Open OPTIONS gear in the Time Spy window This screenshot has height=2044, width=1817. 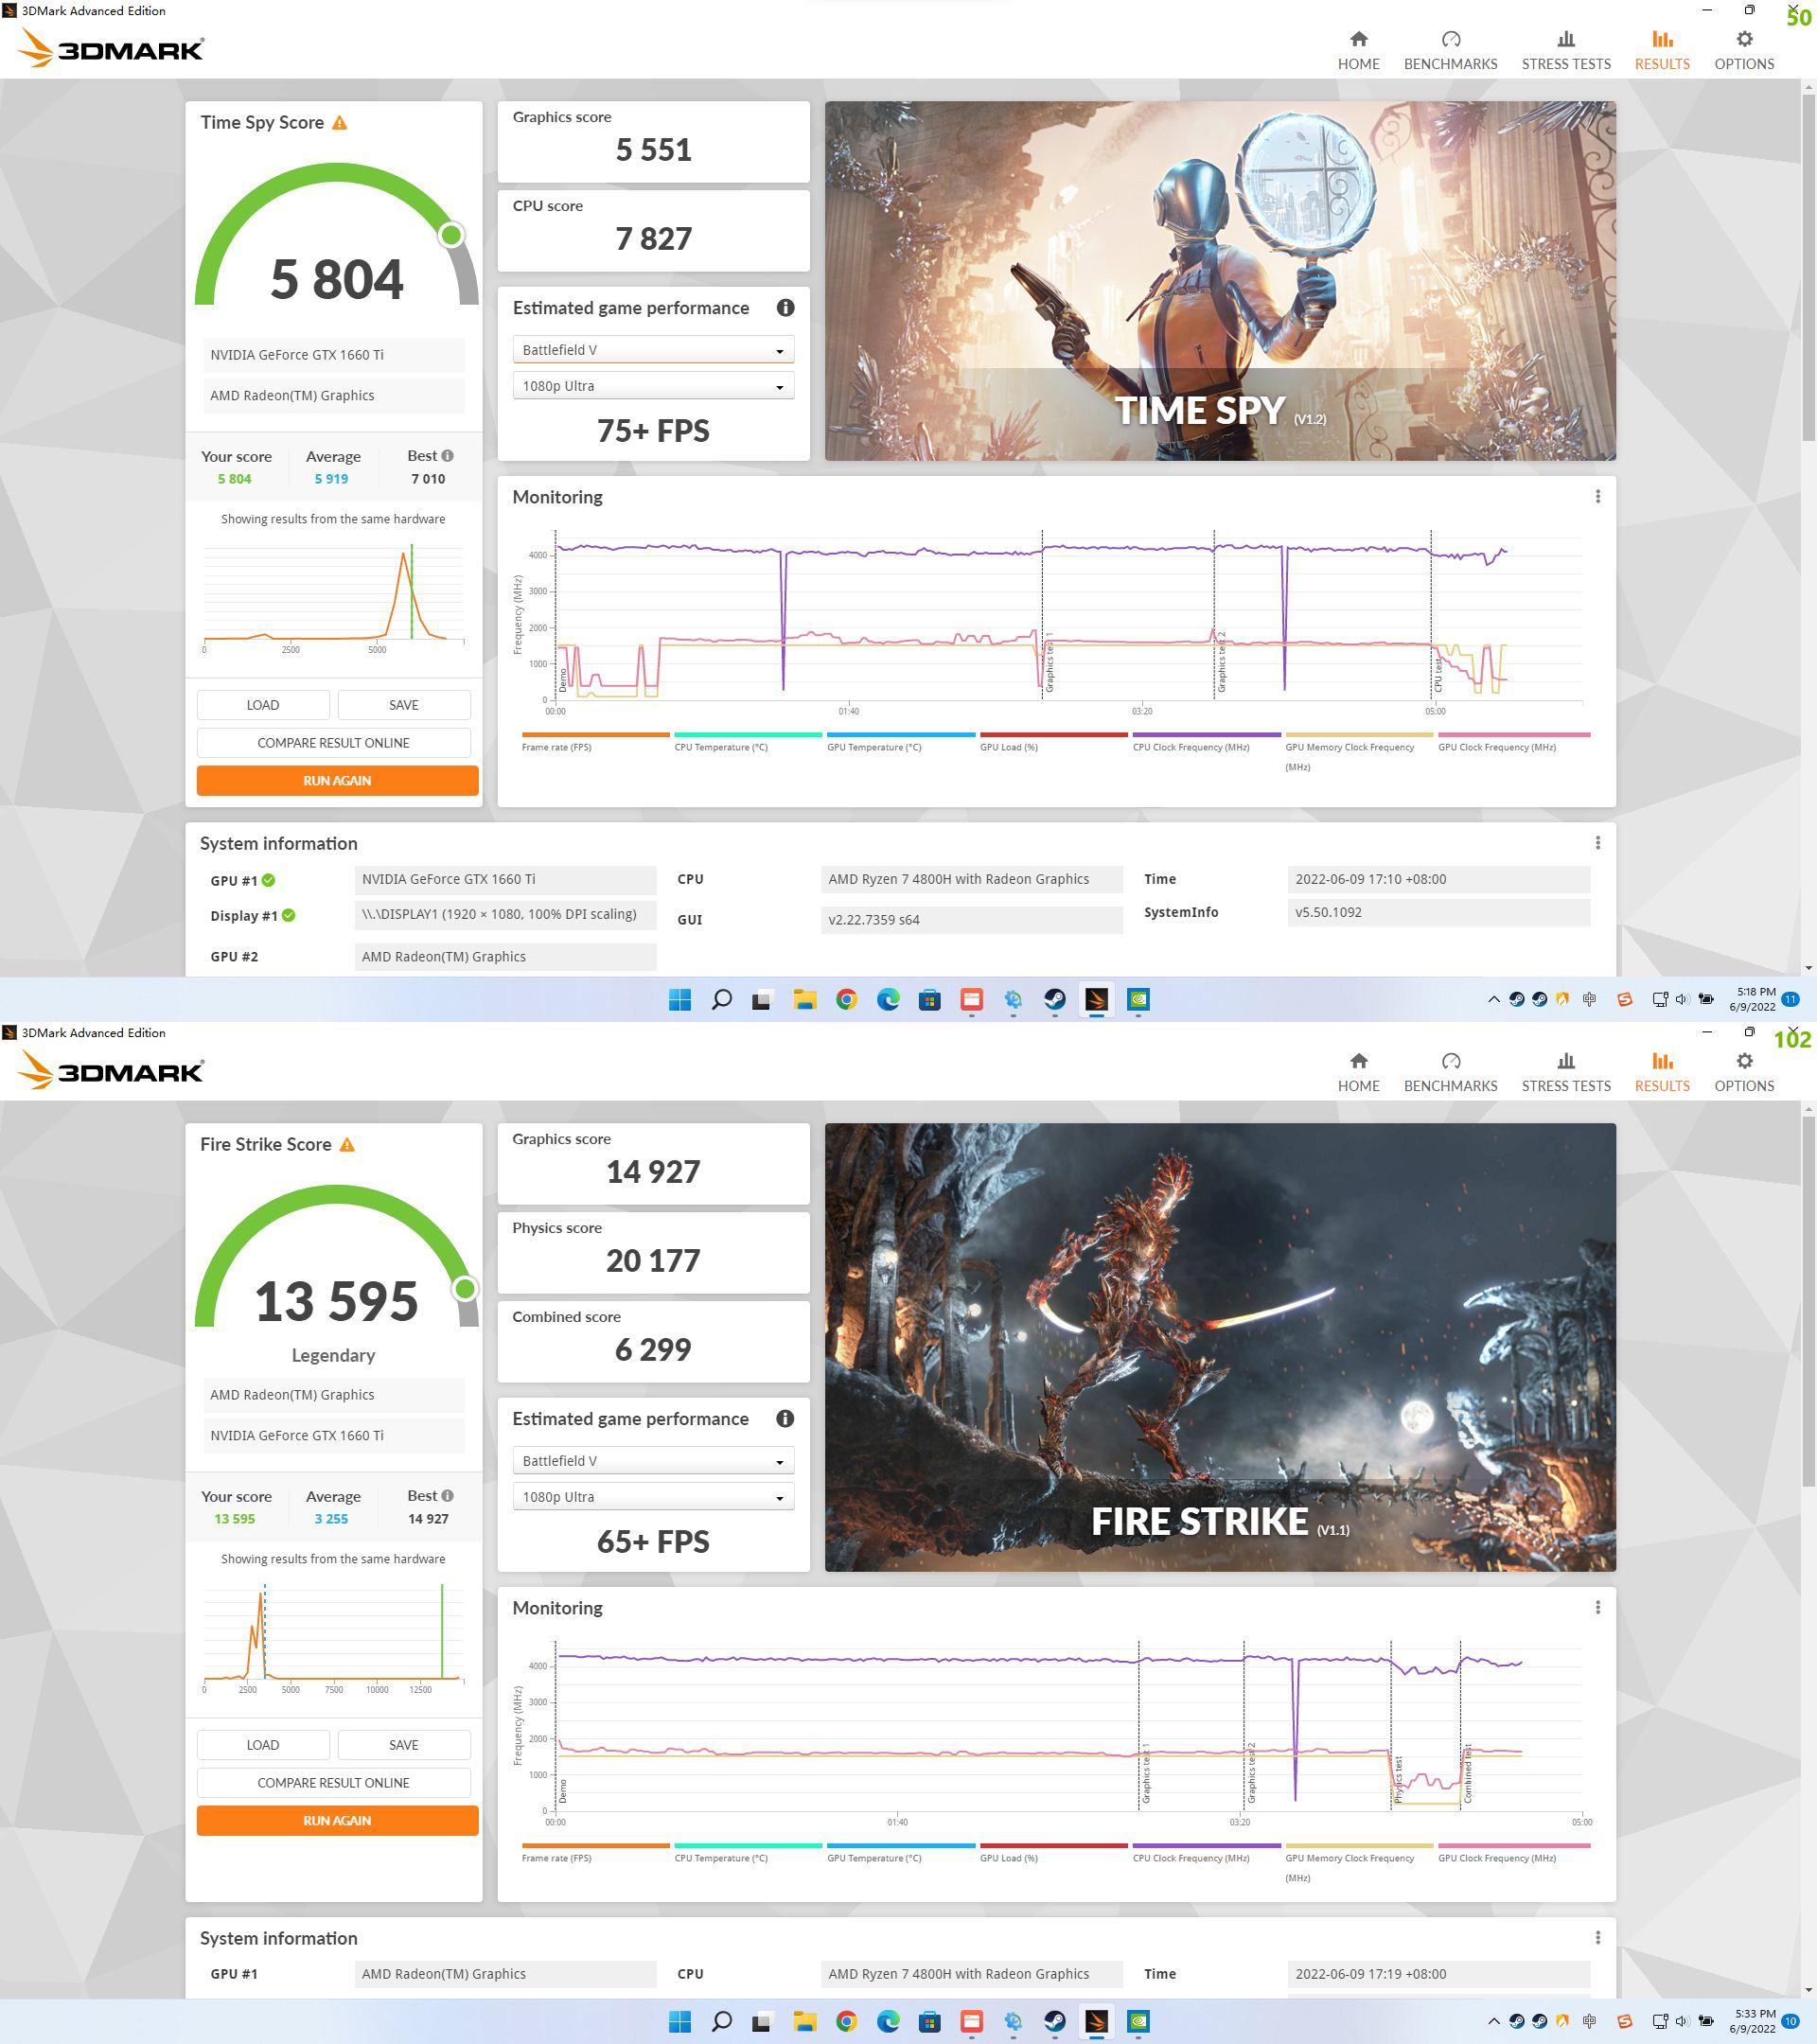pyautogui.click(x=1744, y=50)
